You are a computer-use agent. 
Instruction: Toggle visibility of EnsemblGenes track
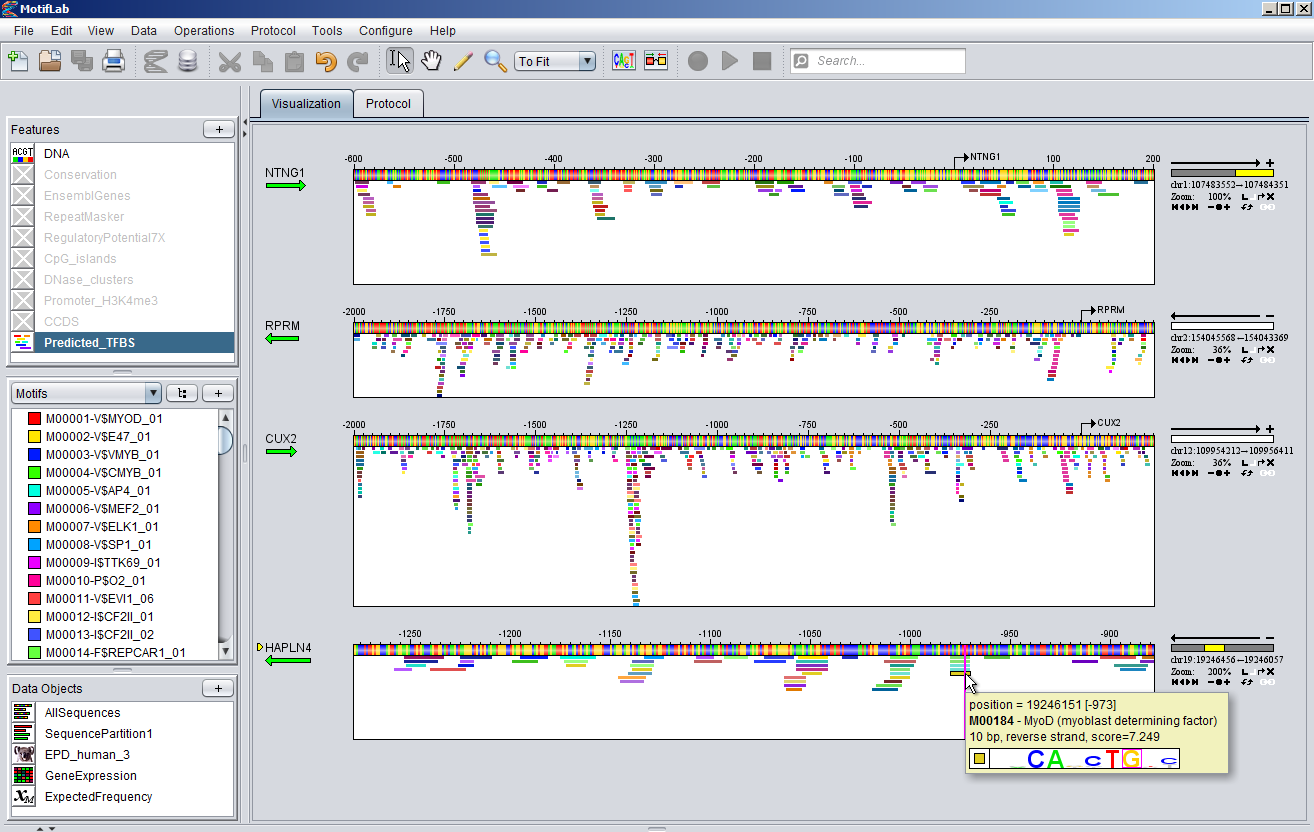coord(23,196)
